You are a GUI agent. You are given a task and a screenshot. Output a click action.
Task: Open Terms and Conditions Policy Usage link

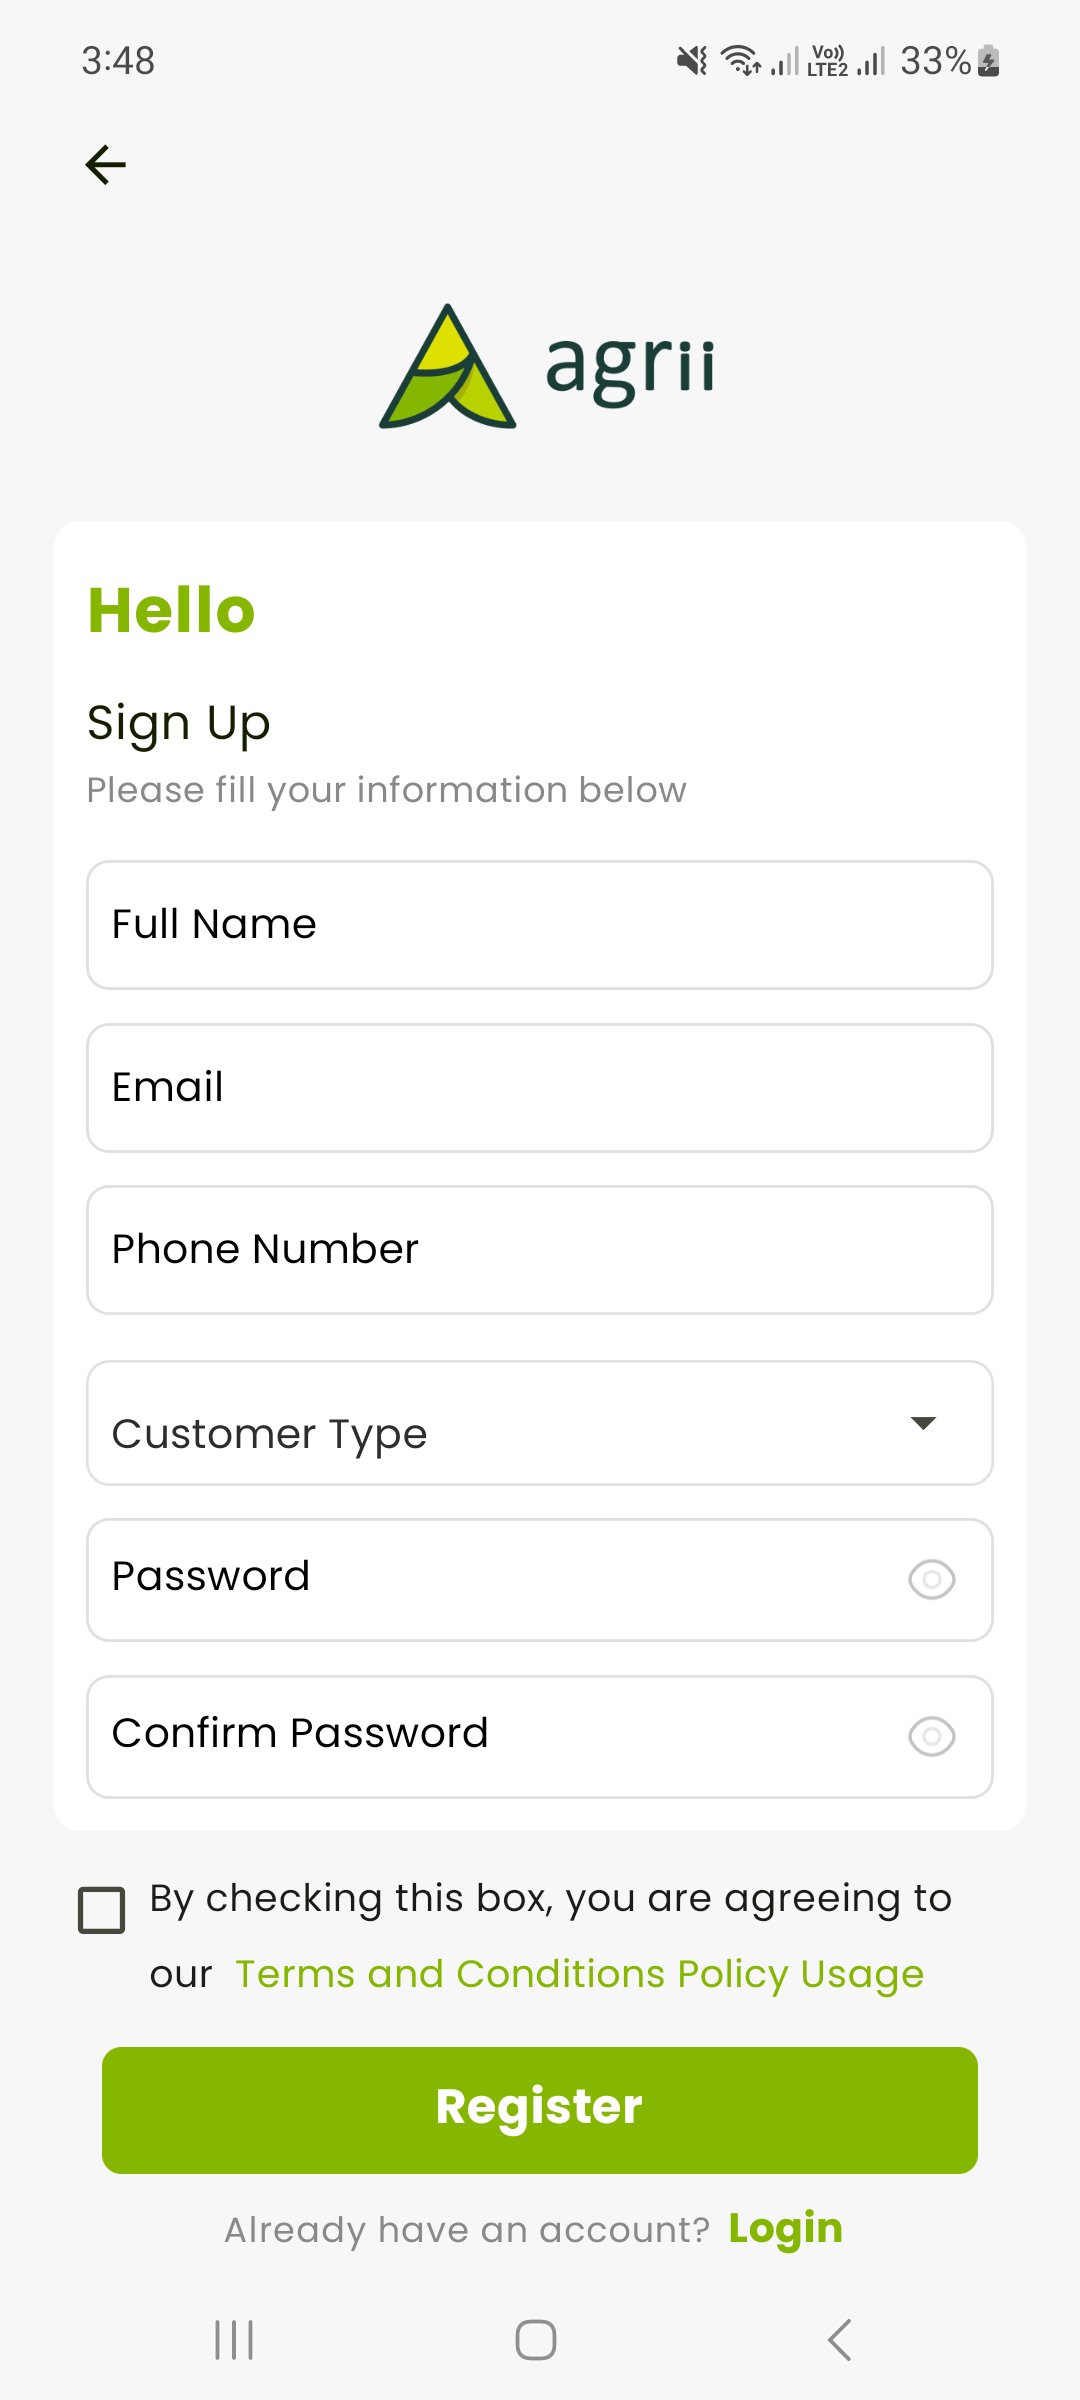tap(579, 1974)
